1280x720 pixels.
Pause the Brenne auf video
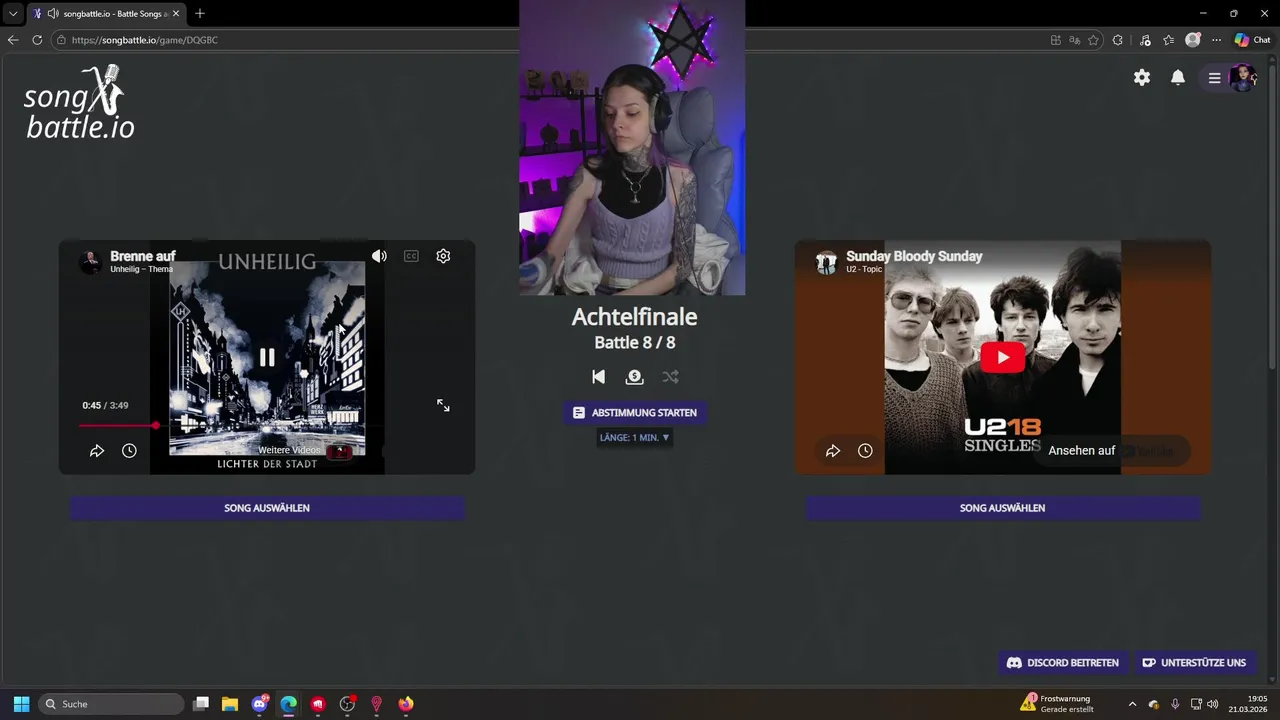[267, 357]
